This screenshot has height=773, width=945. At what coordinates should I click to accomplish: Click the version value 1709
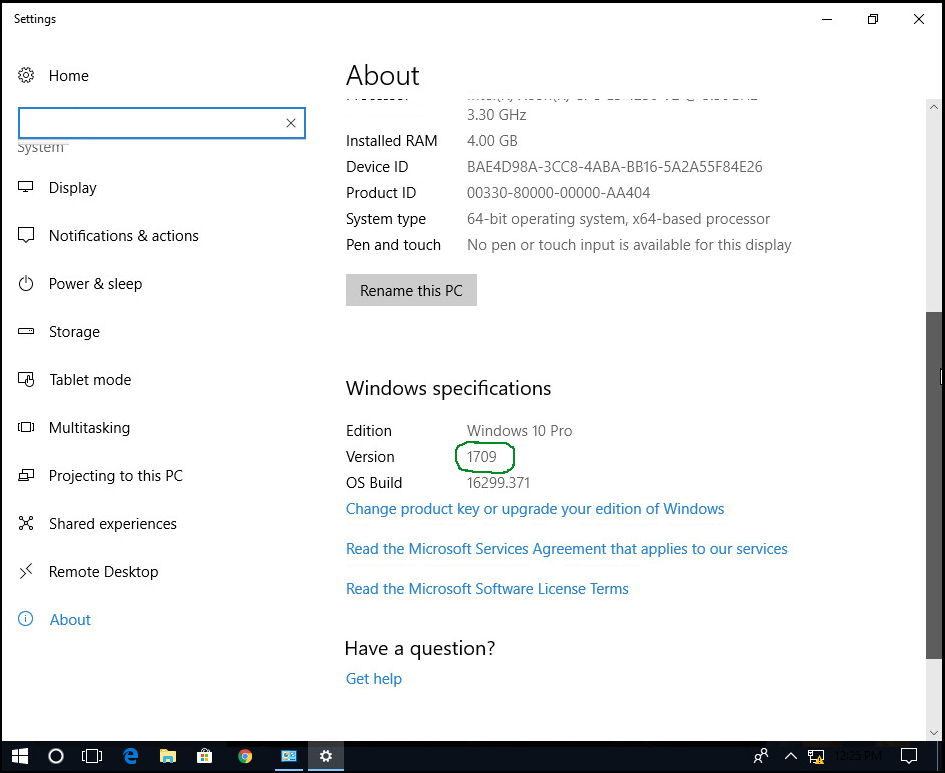point(482,457)
